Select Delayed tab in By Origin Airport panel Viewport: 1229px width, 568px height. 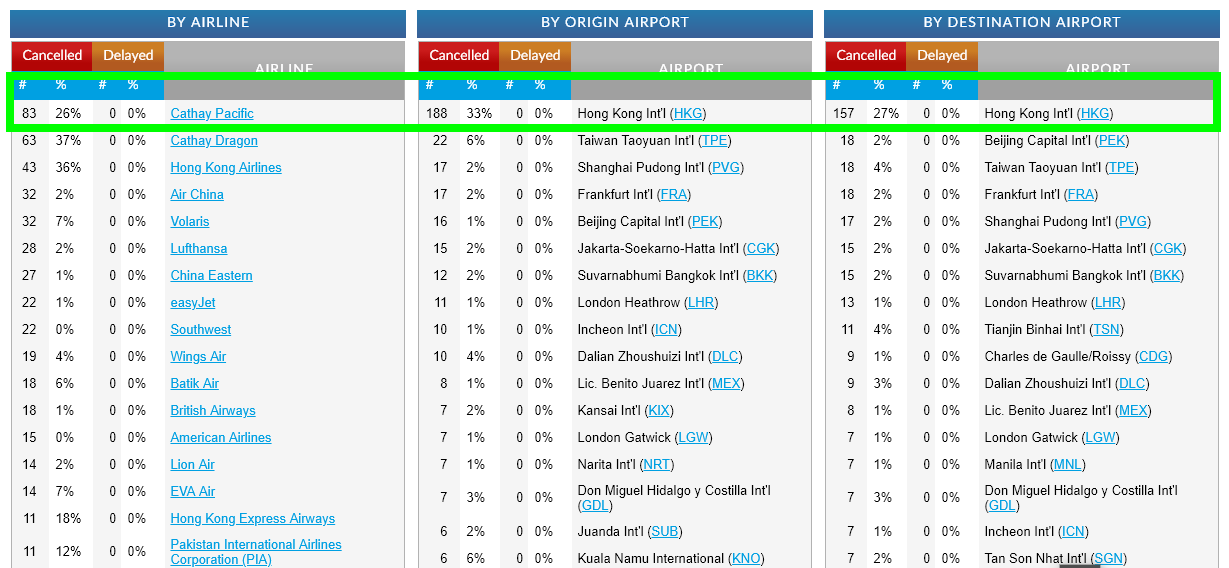pyautogui.click(x=535, y=56)
